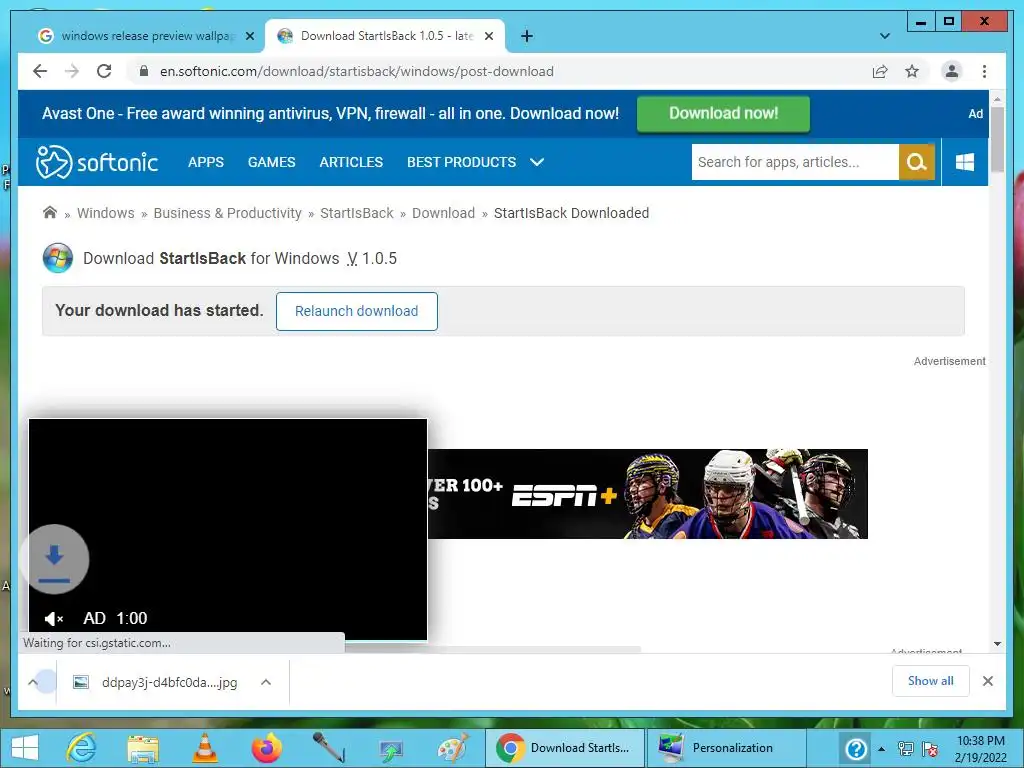Click the network tray icon
Screen dimensions: 1024x768
[905, 749]
